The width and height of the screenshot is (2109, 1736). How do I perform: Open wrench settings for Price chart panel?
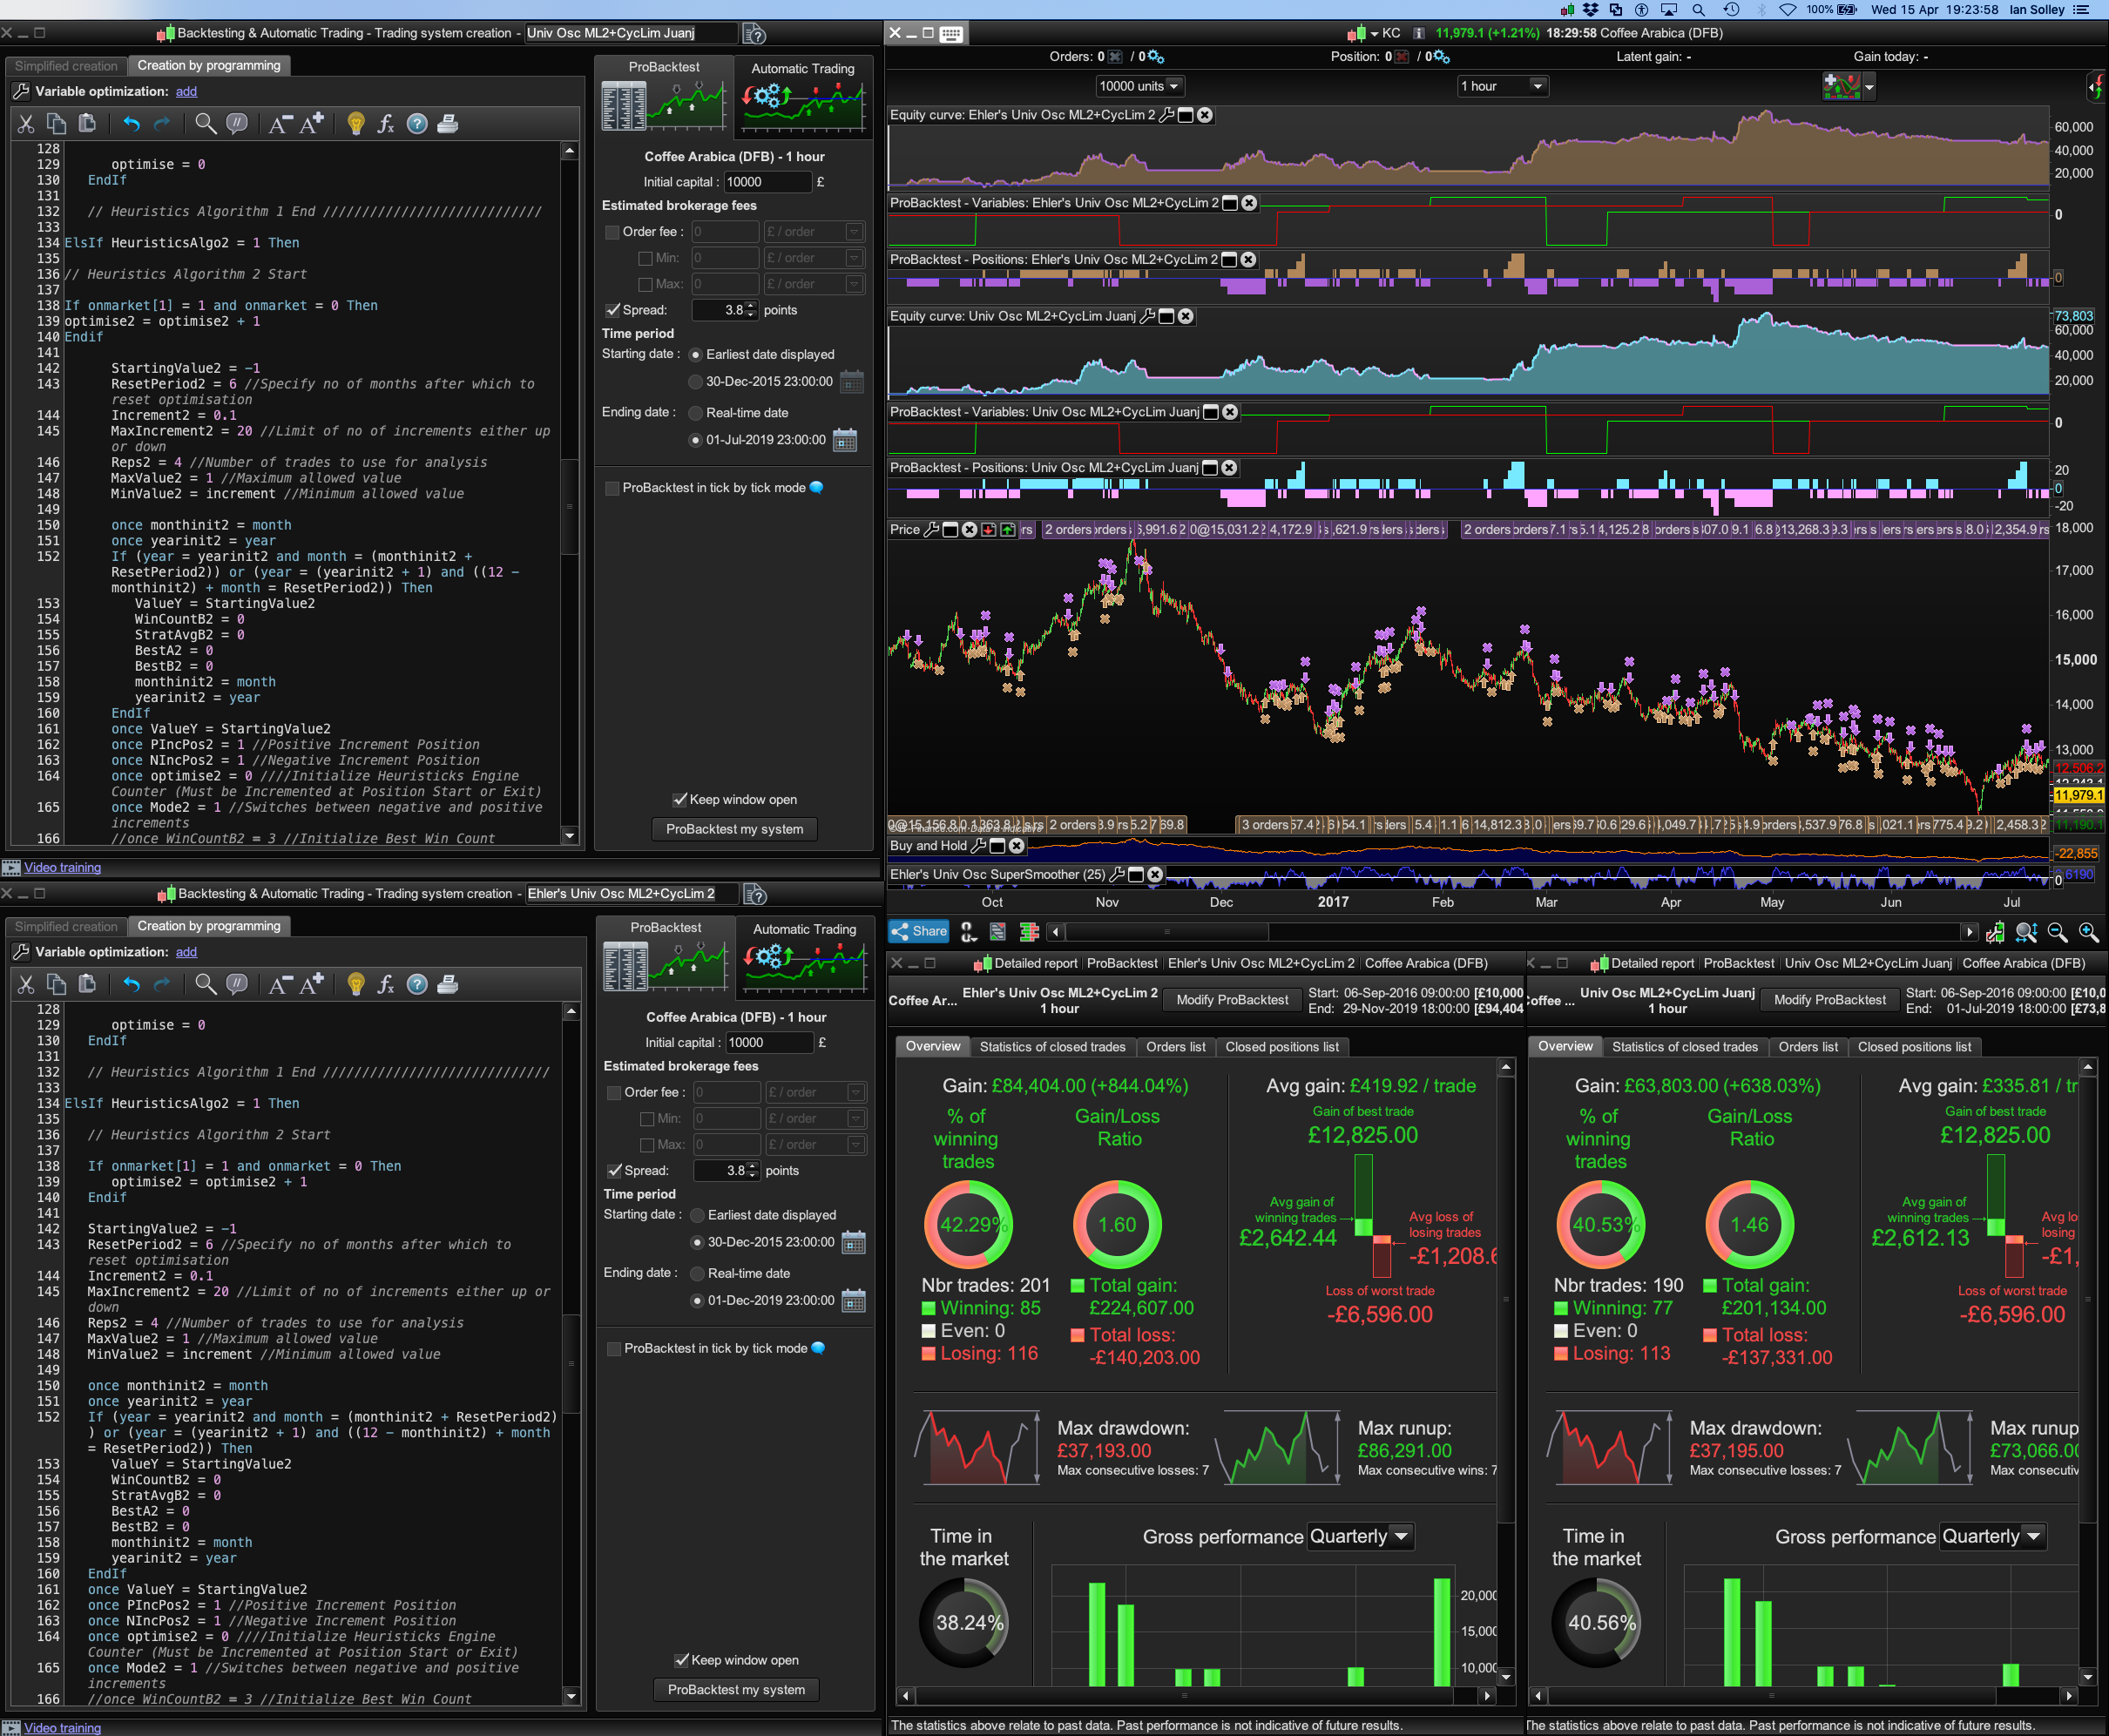(x=931, y=530)
